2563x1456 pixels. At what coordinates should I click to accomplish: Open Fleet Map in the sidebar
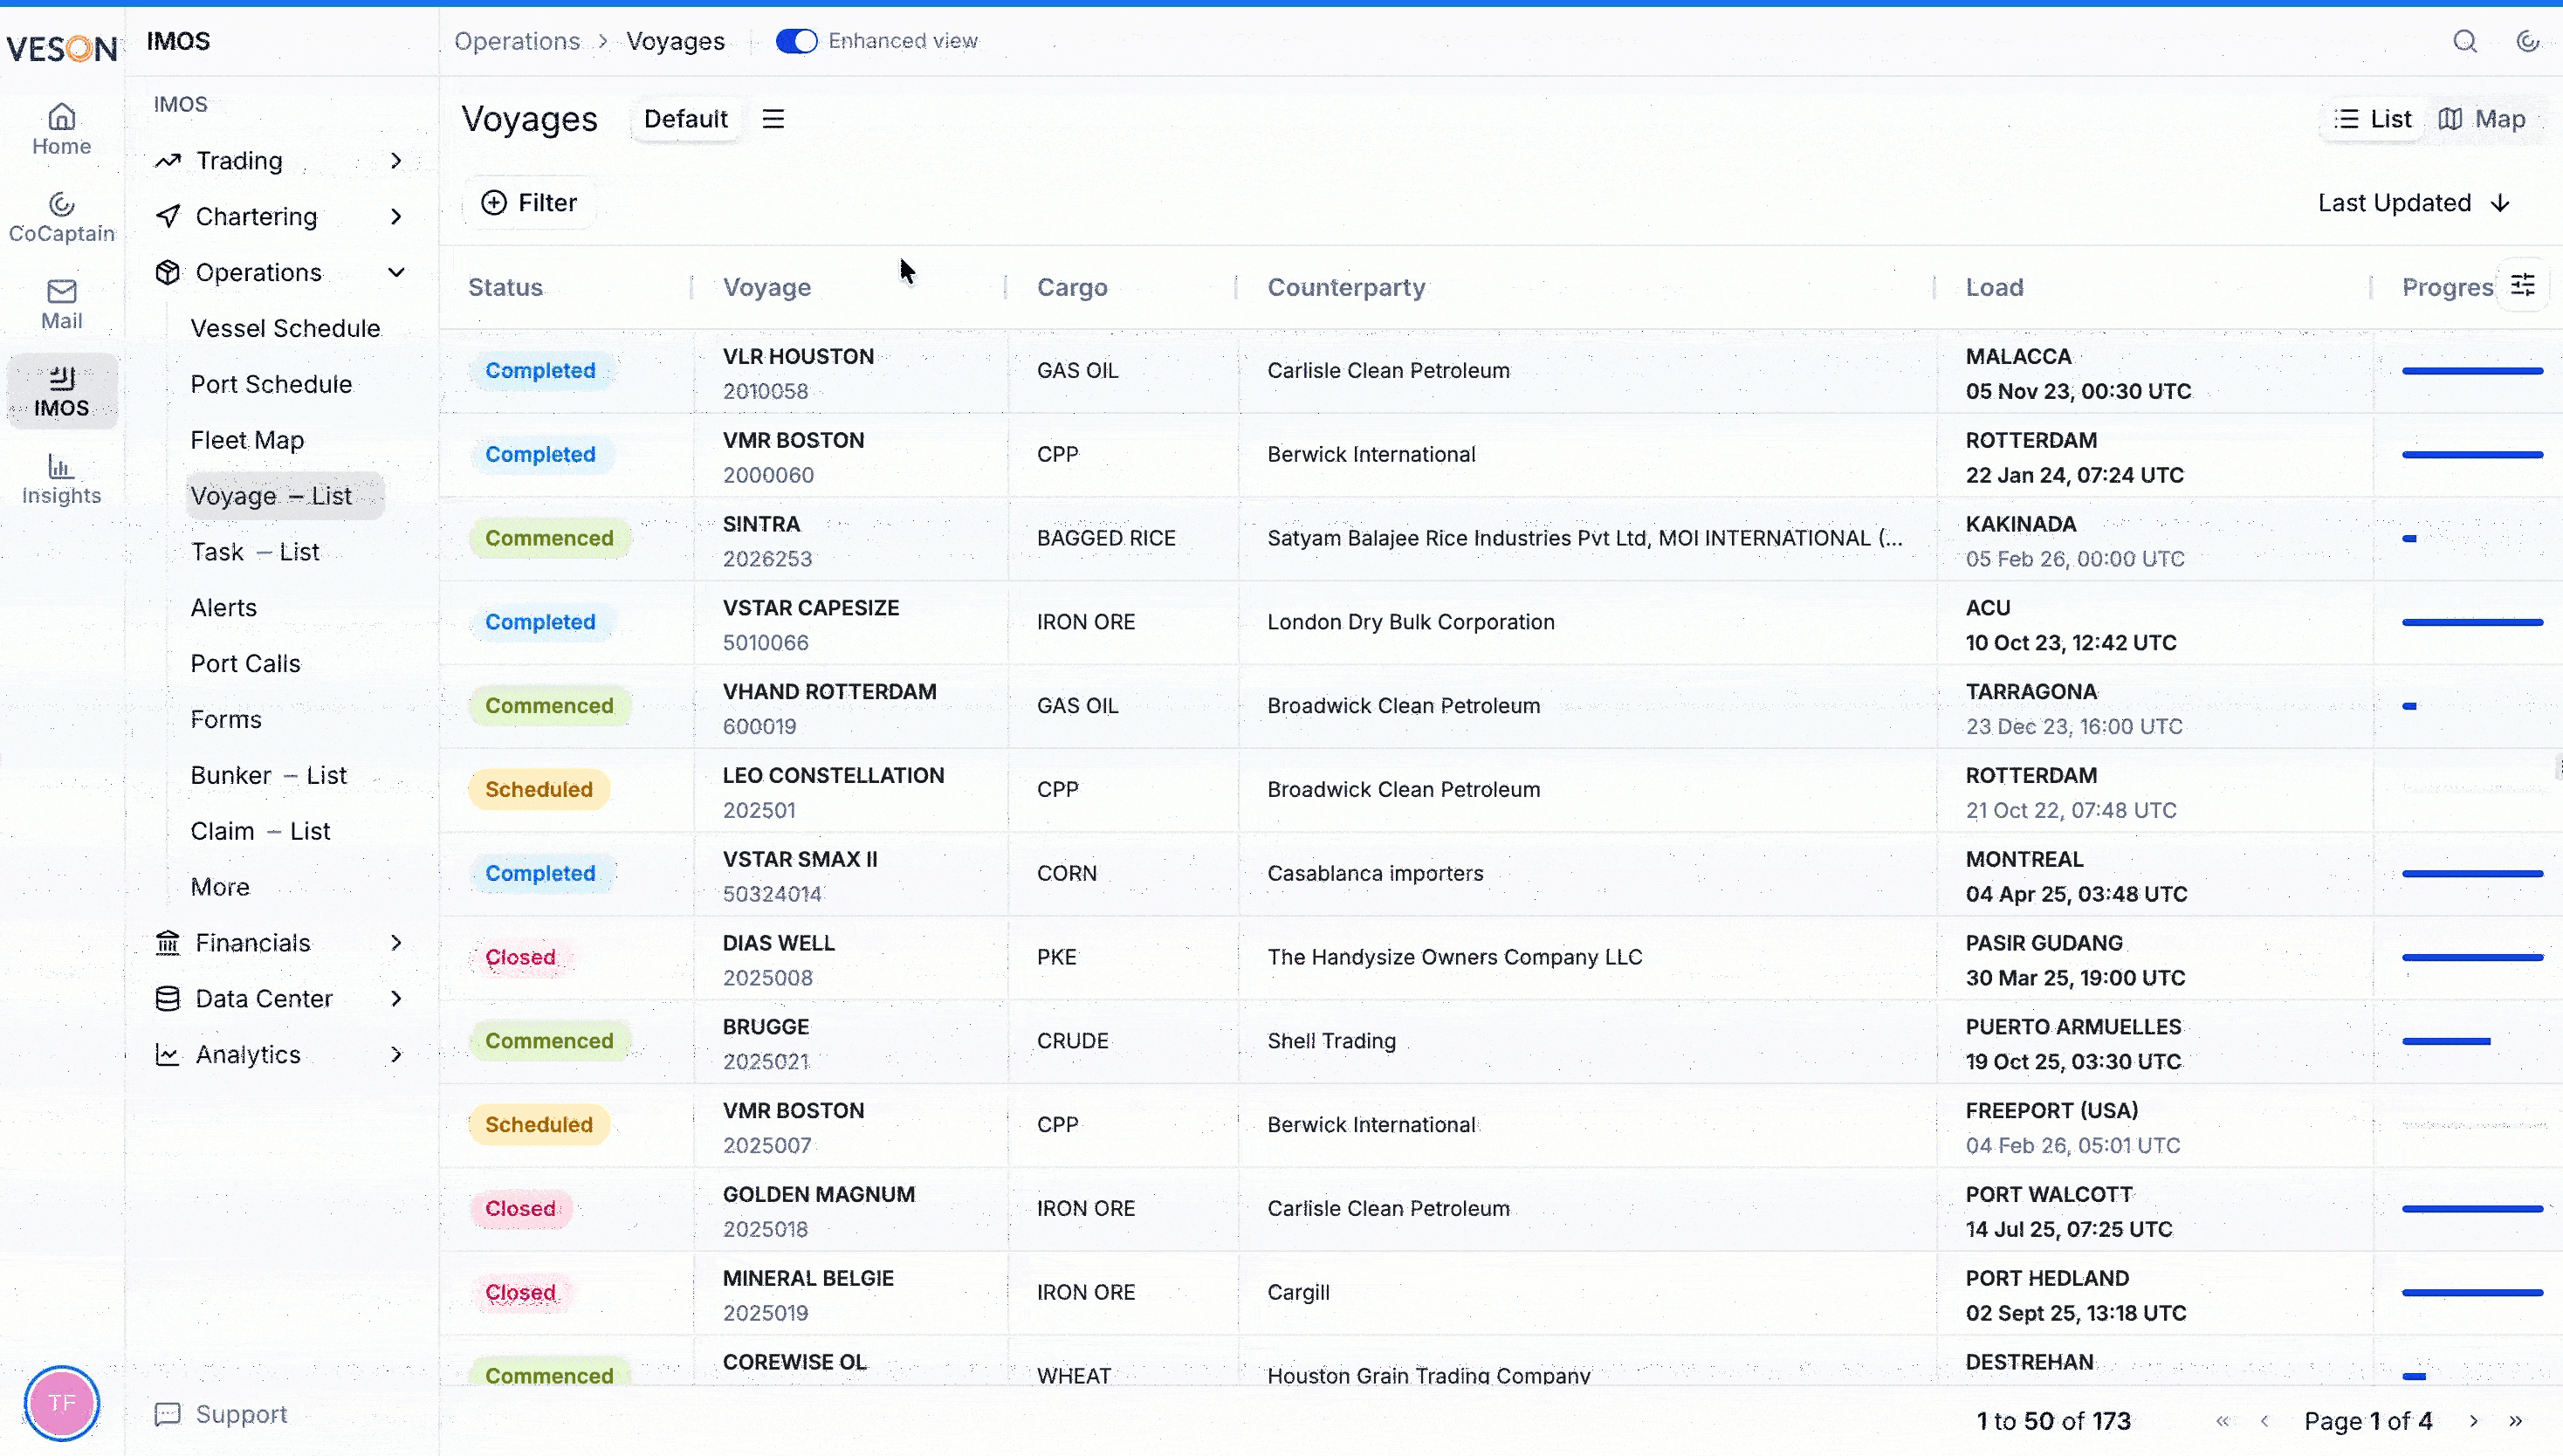point(247,440)
